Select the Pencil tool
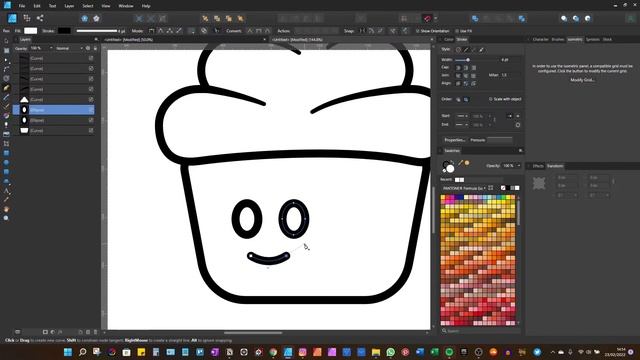This screenshot has width=640, height=360. tap(6, 97)
